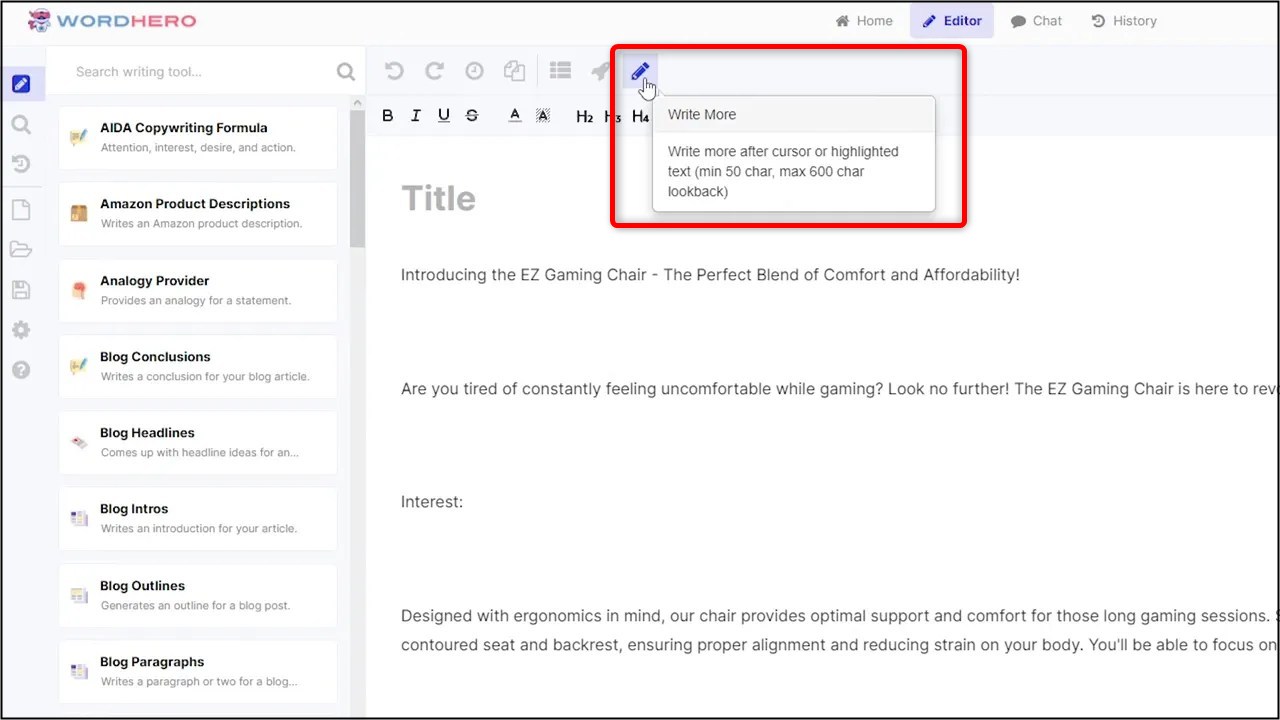Open the text color picker
Viewport: 1280px width, 720px height.
click(x=514, y=115)
